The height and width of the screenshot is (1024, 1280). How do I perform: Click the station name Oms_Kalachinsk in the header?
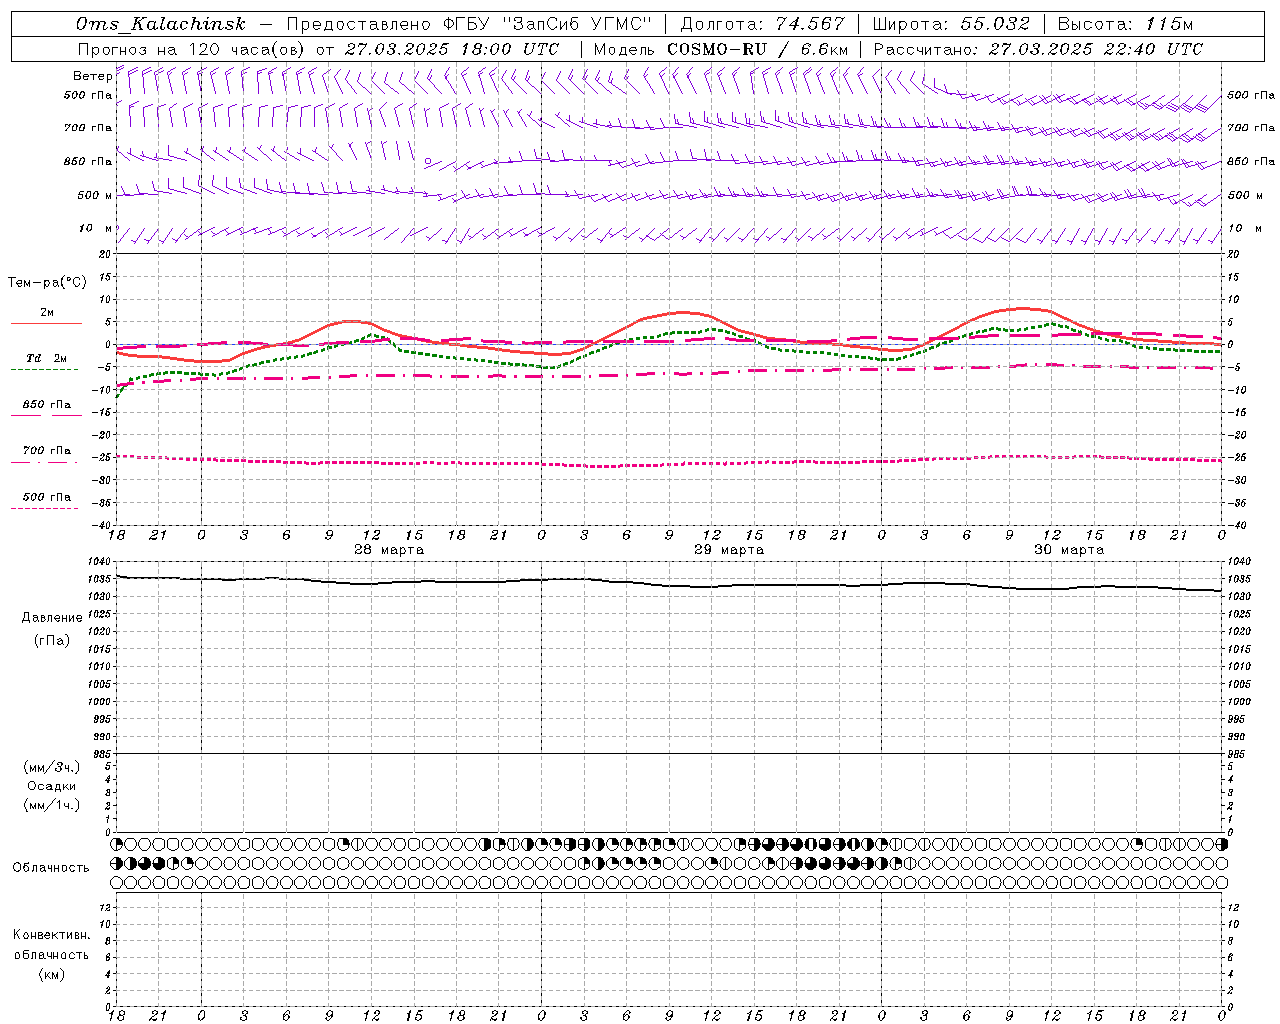click(160, 25)
